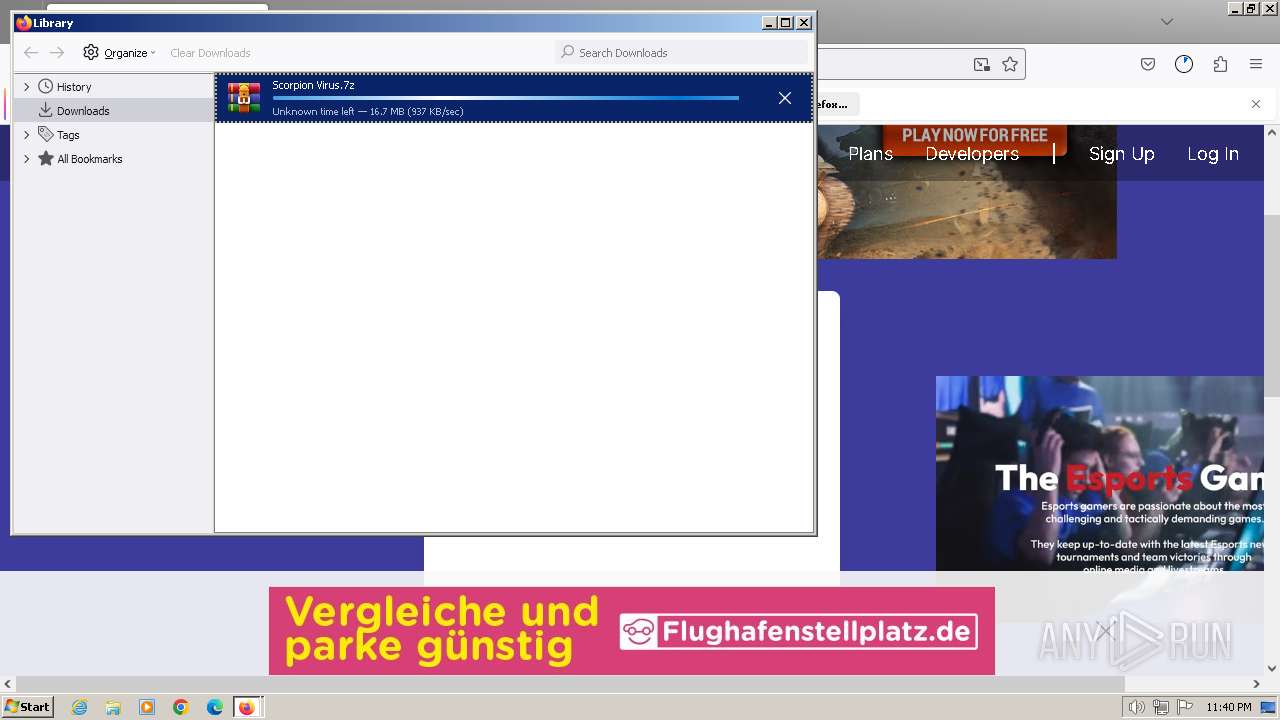Focus the Search Downloads field

(x=681, y=52)
